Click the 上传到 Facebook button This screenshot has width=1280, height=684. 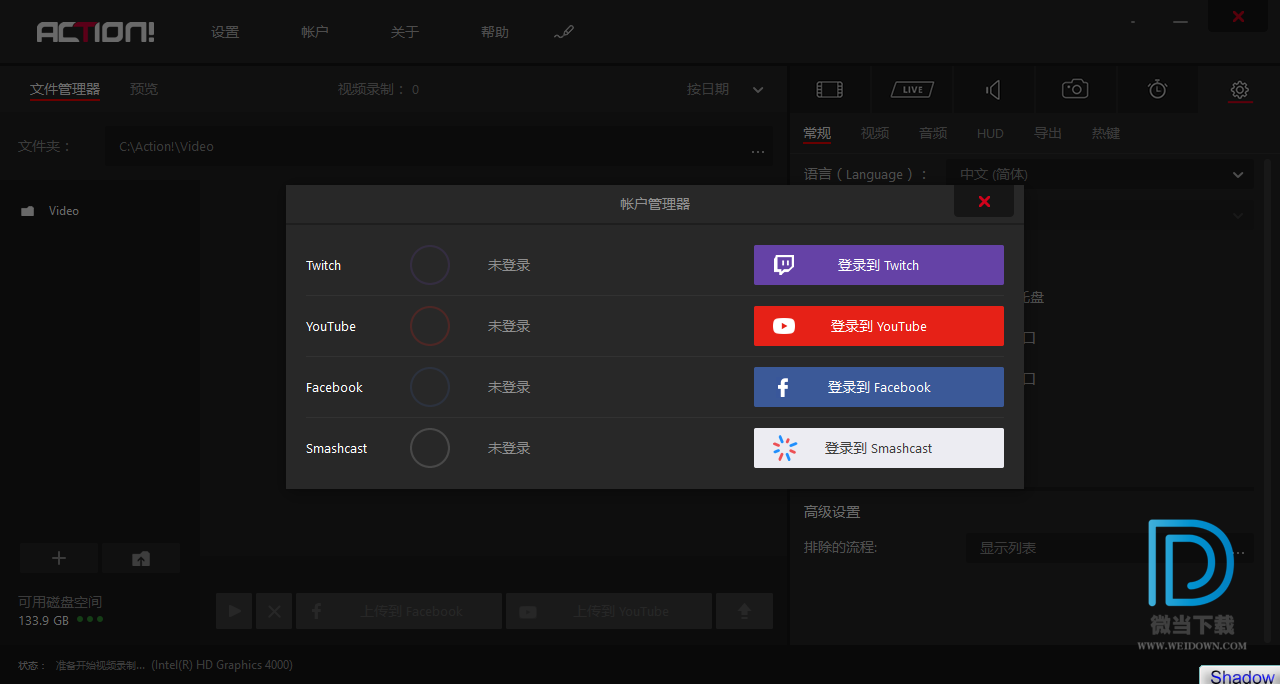399,611
